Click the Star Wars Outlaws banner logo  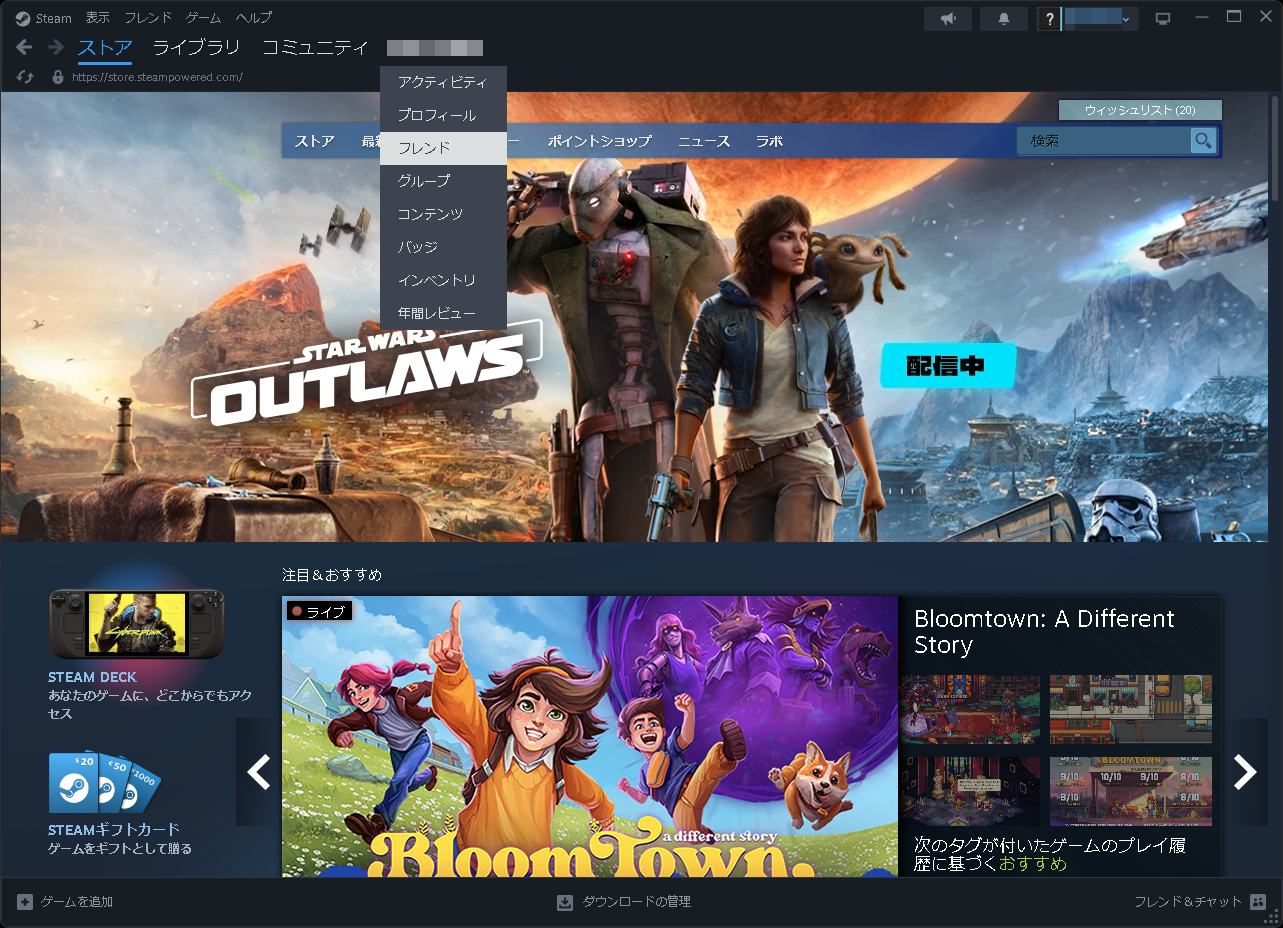click(366, 373)
